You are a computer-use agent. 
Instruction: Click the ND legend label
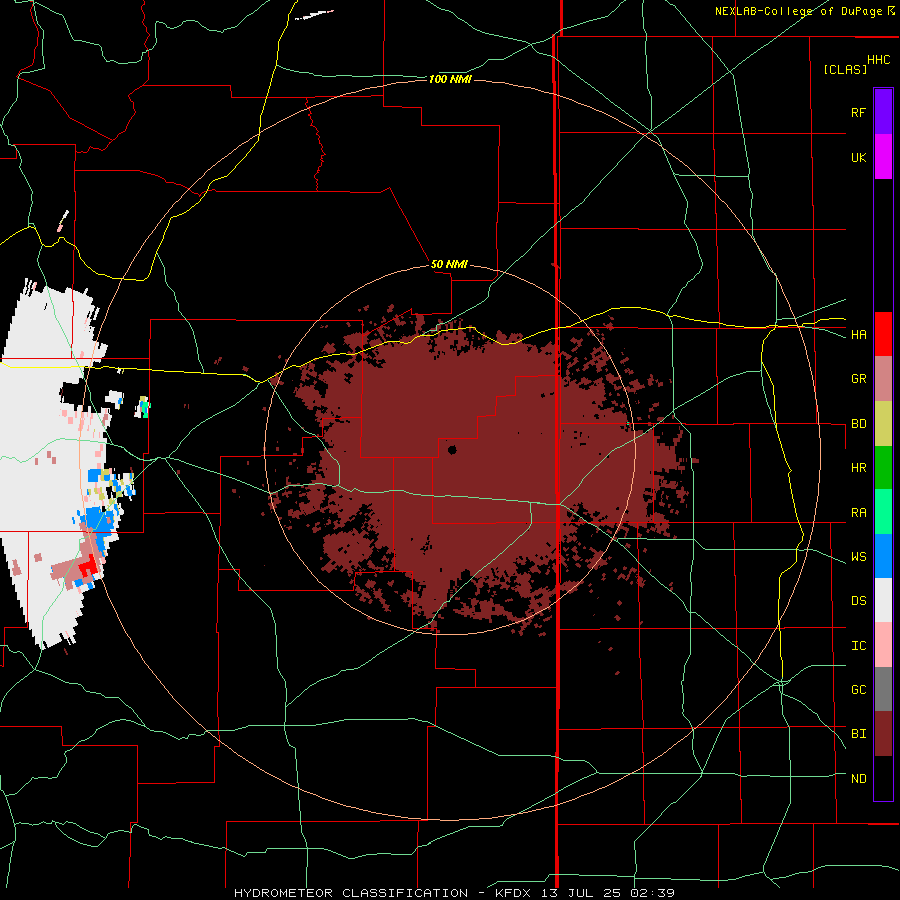[858, 779]
